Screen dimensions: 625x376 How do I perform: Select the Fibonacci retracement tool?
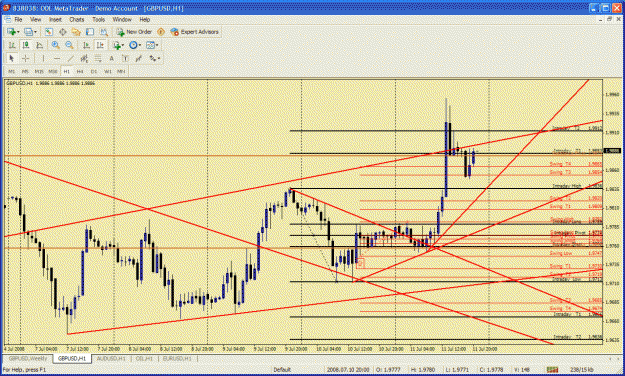pyautogui.click(x=98, y=58)
